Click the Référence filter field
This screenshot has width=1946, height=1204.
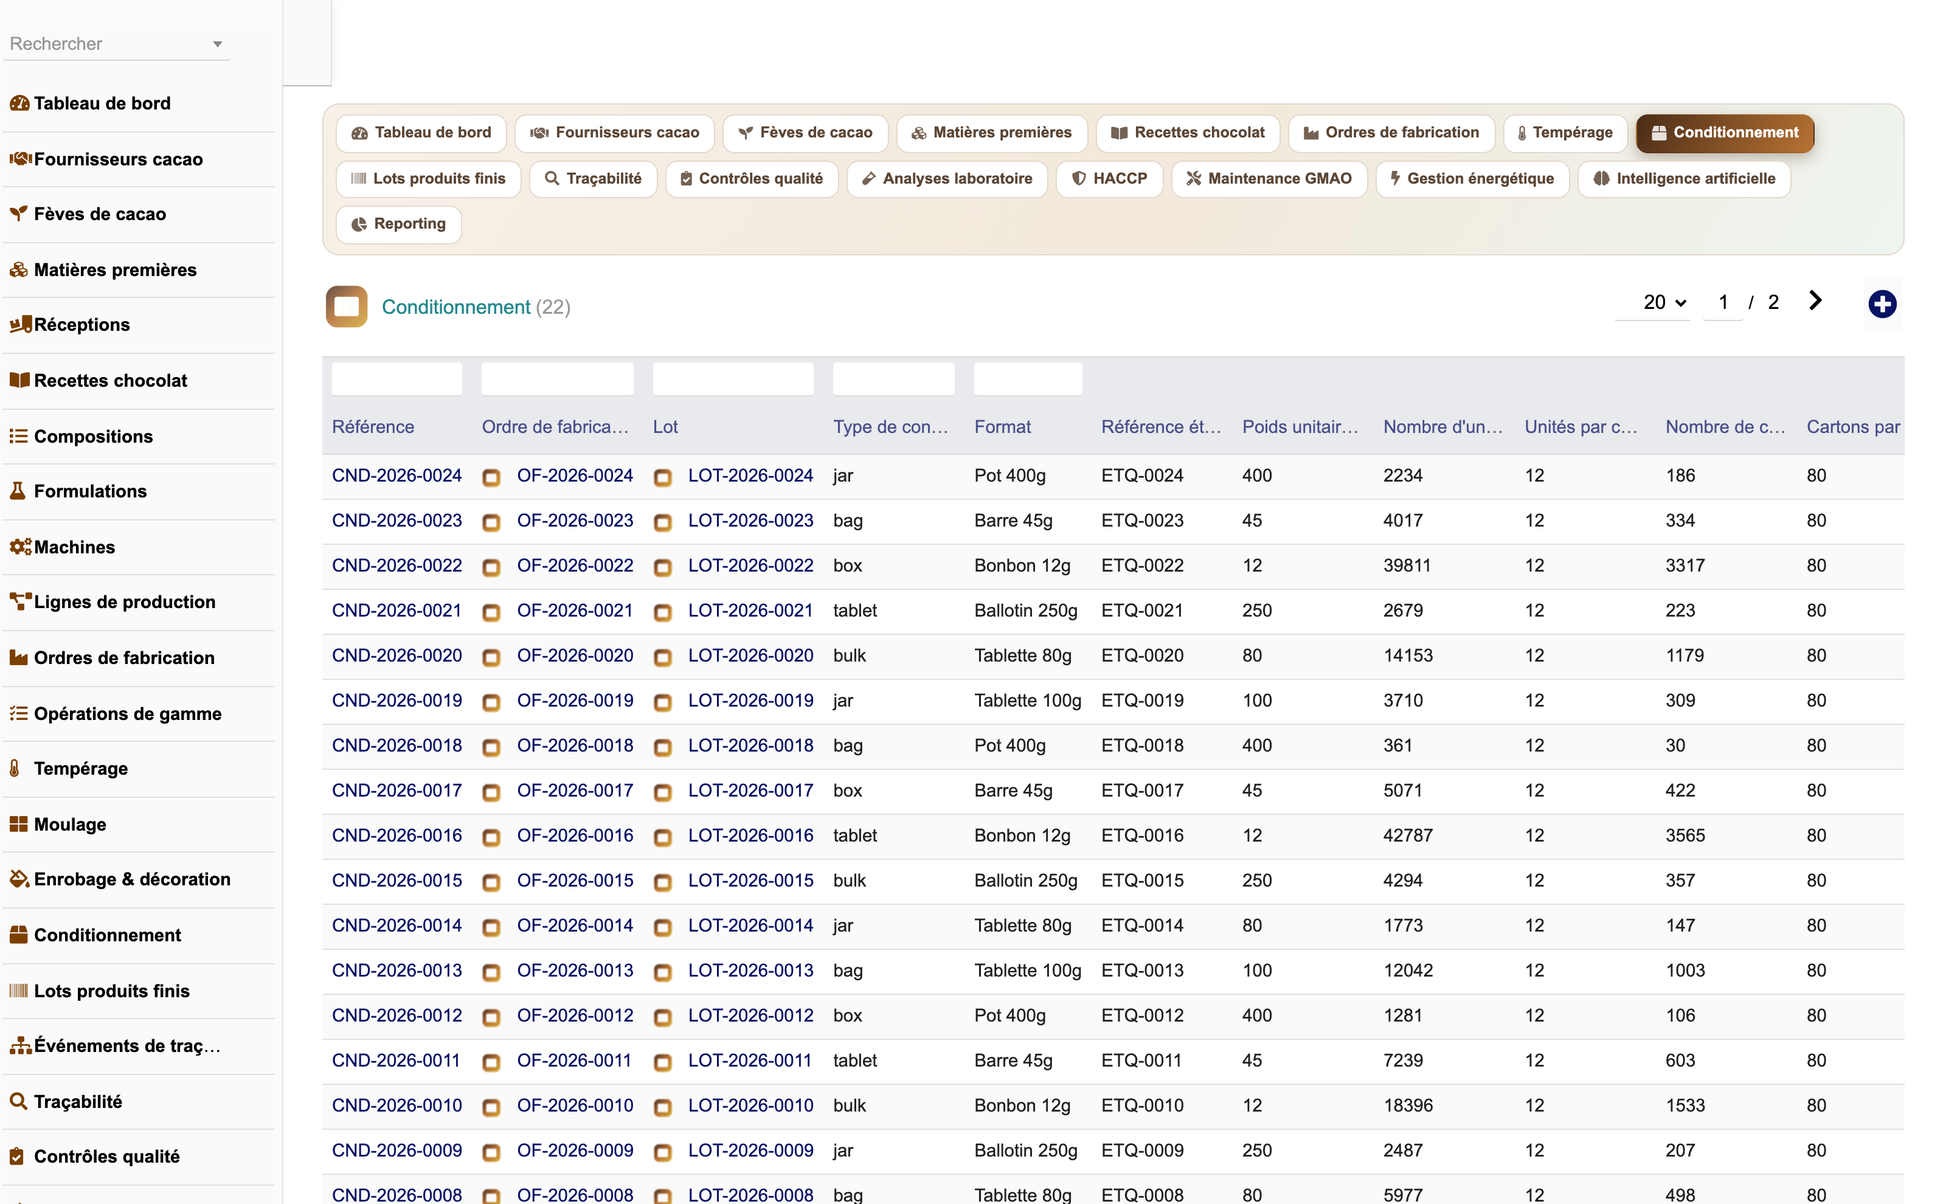click(x=397, y=379)
